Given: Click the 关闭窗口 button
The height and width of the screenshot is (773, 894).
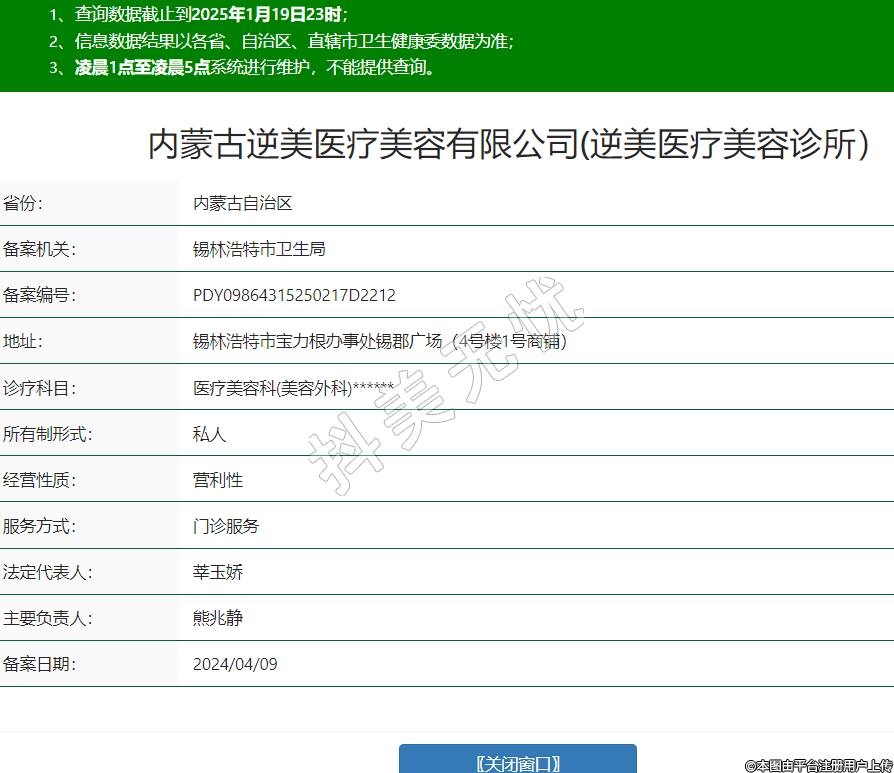Looking at the screenshot, I should [517, 761].
